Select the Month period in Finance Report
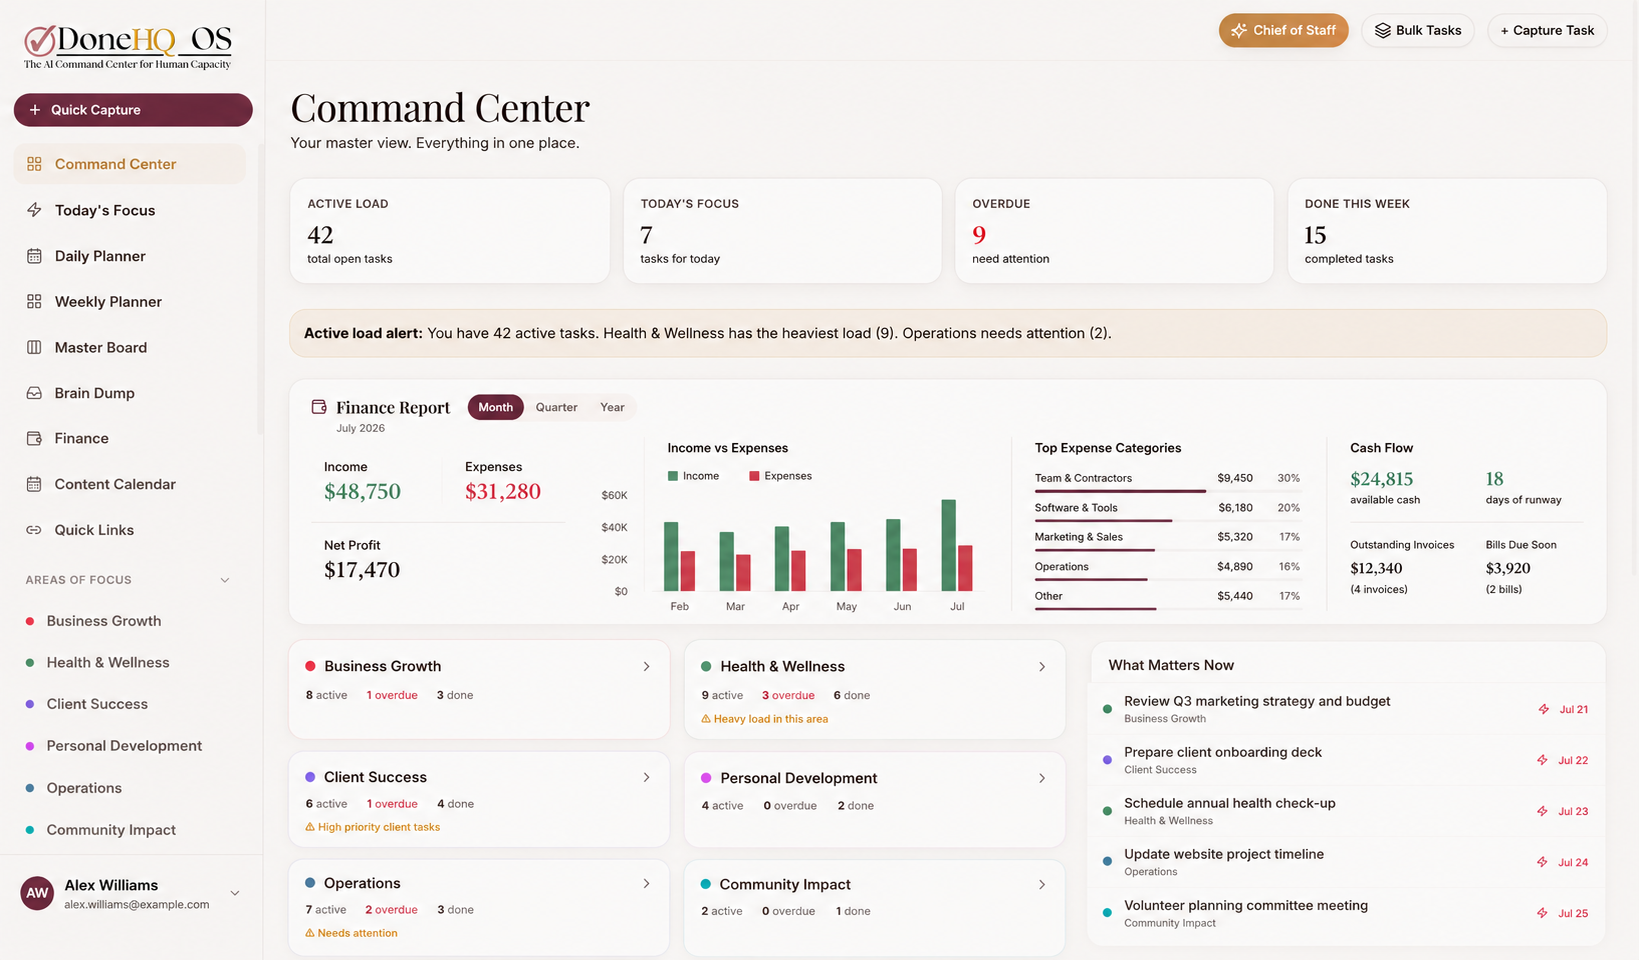1639x960 pixels. coord(495,407)
